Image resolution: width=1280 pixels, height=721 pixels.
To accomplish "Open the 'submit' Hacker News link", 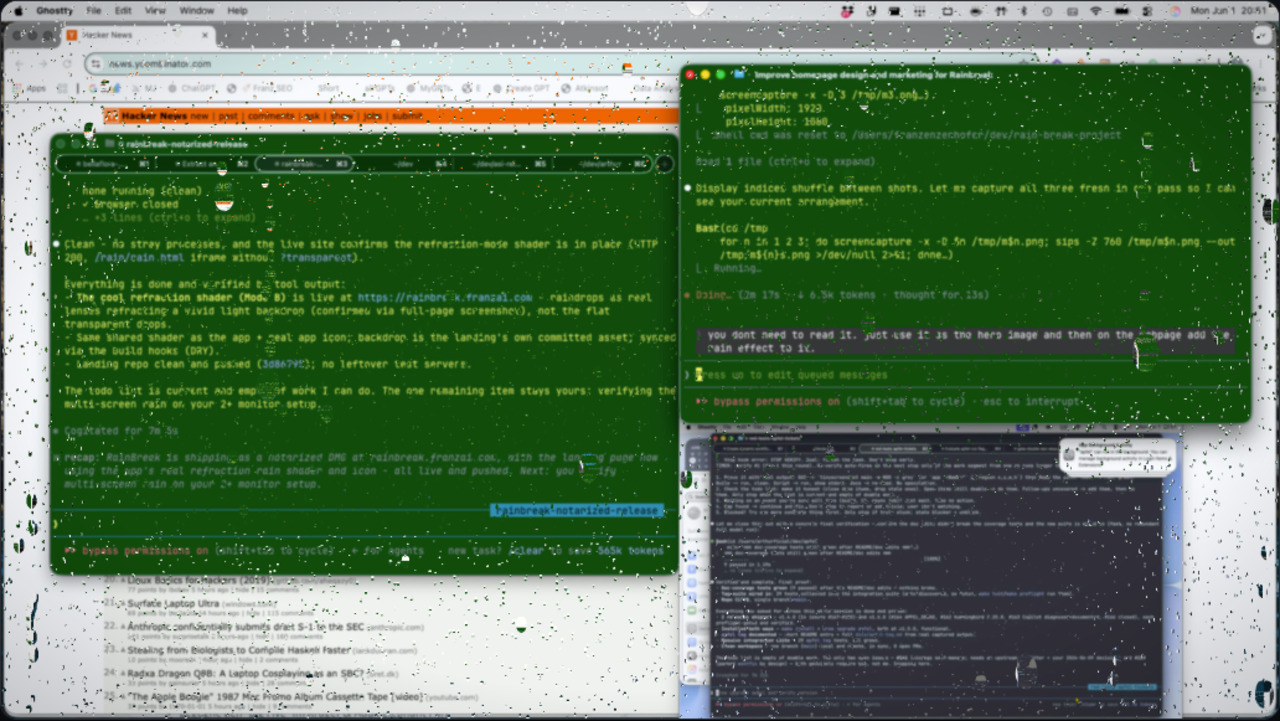I will pyautogui.click(x=407, y=116).
